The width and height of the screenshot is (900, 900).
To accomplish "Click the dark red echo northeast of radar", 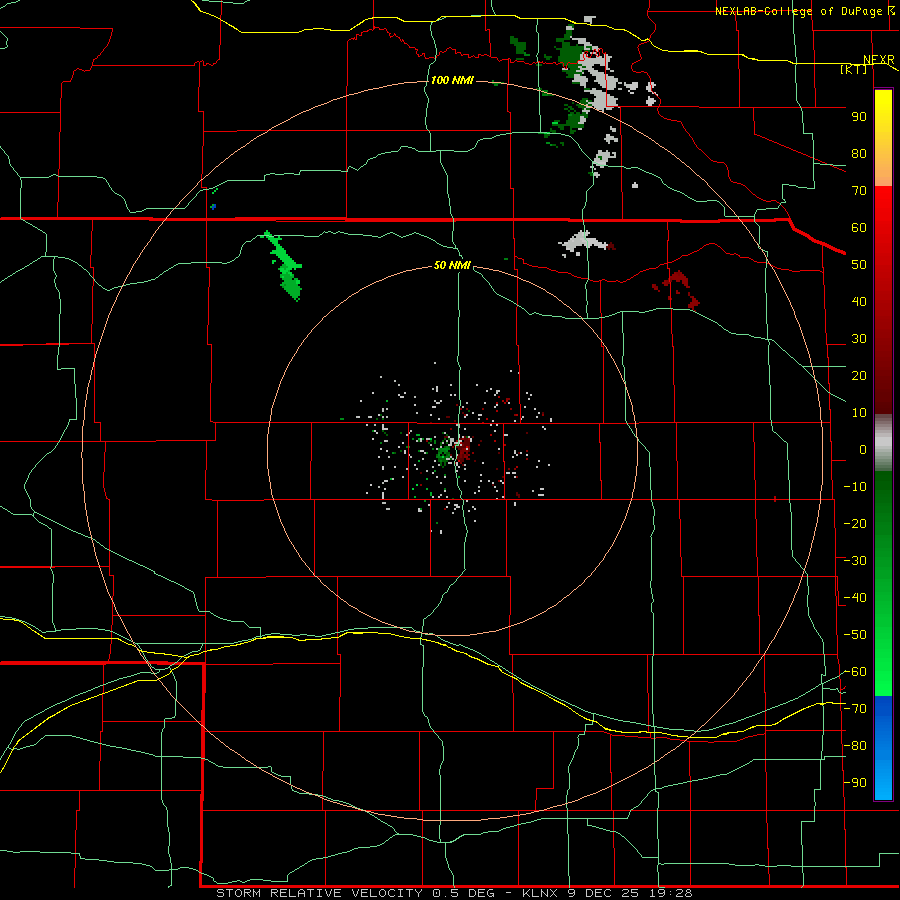I will (678, 289).
